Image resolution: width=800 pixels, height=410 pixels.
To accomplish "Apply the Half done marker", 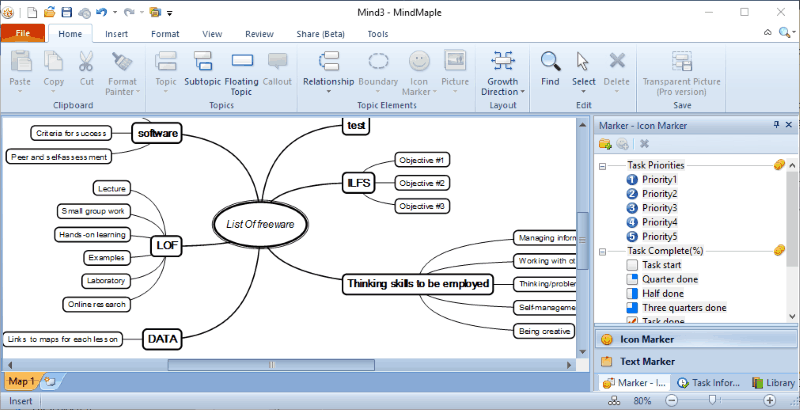I will (632, 294).
